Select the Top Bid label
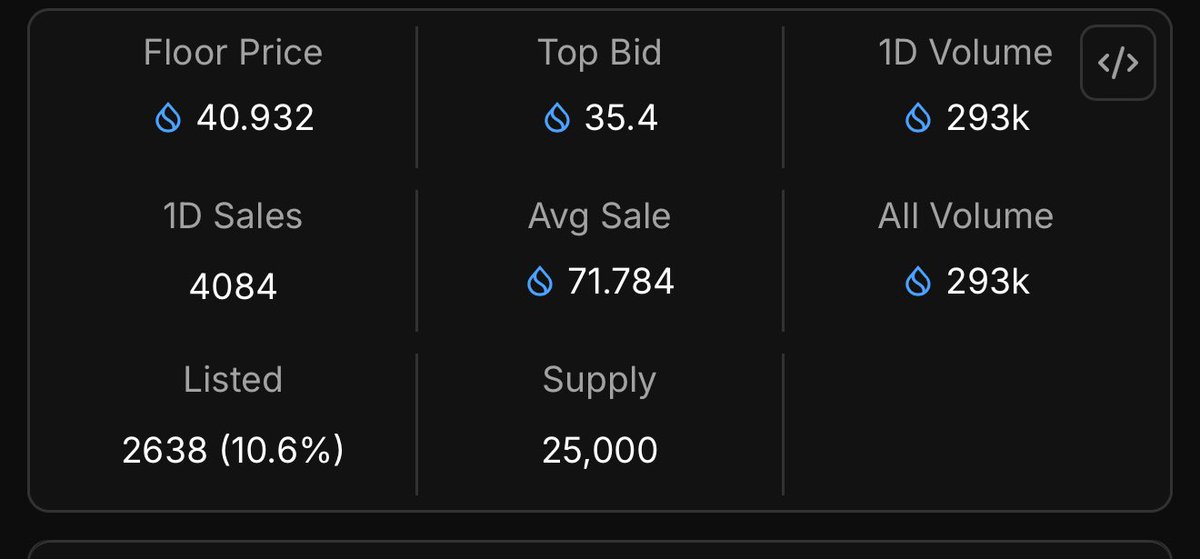 click(x=600, y=53)
